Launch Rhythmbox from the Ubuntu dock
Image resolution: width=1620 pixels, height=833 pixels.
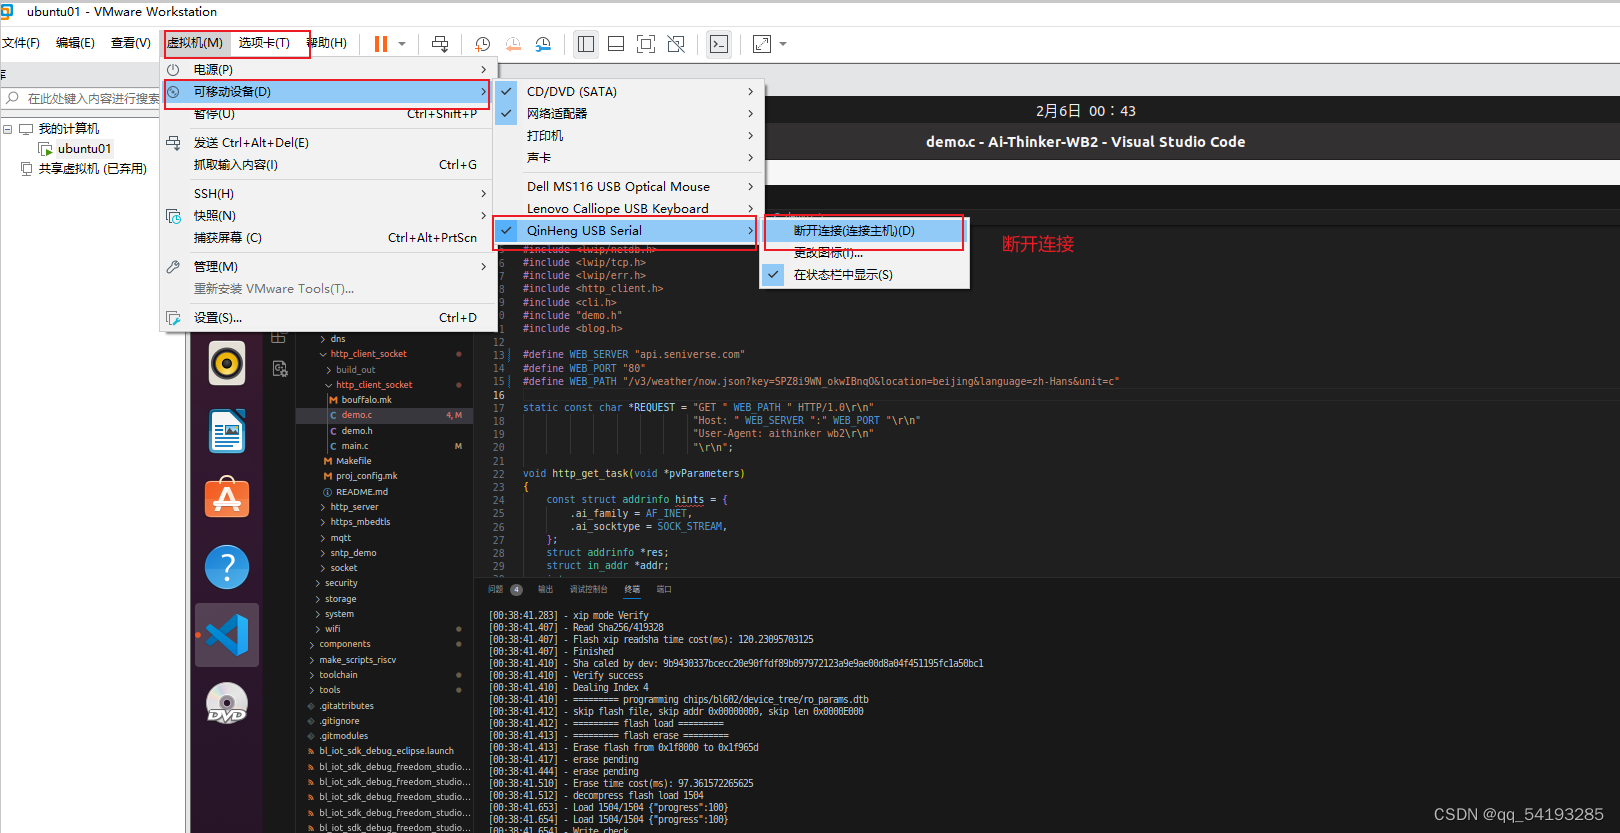(x=227, y=363)
